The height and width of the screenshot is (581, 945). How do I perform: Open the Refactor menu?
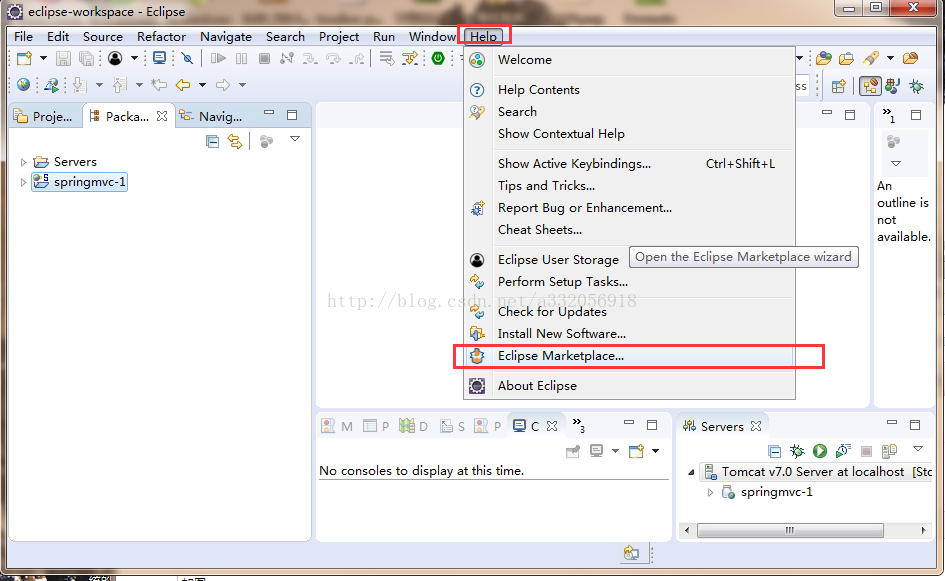point(161,37)
